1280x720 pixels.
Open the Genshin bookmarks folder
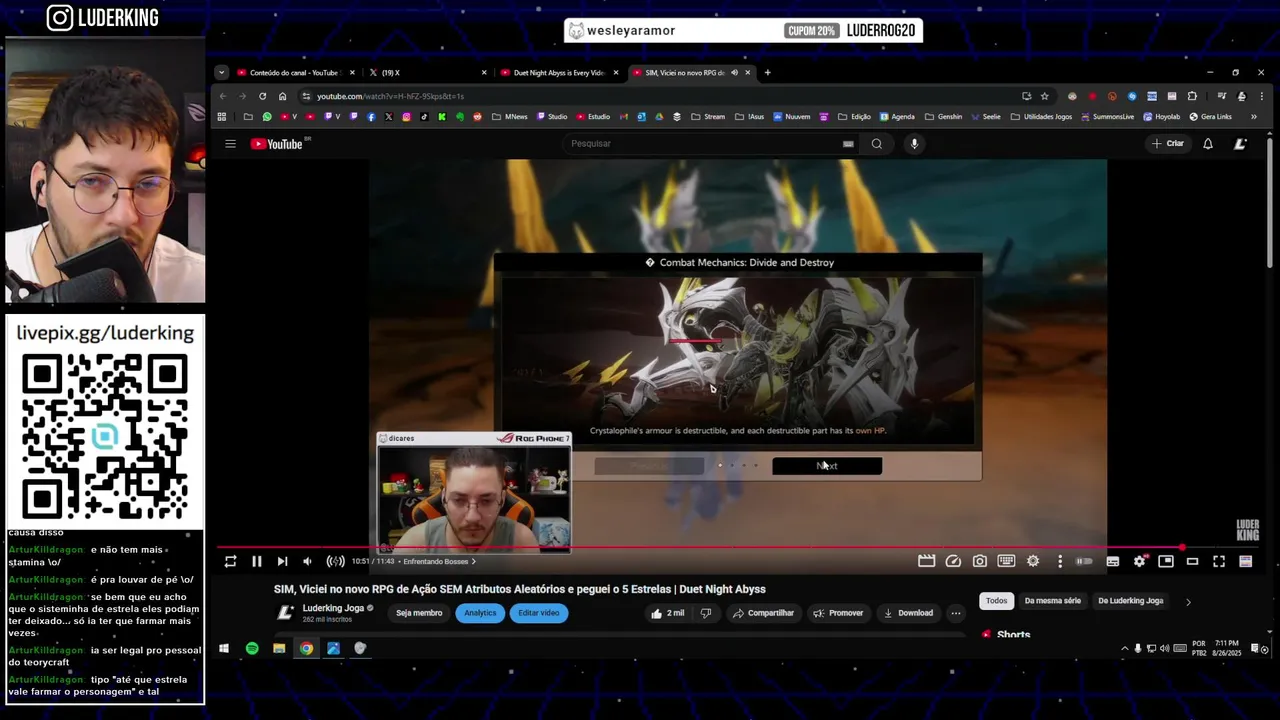coord(943,117)
